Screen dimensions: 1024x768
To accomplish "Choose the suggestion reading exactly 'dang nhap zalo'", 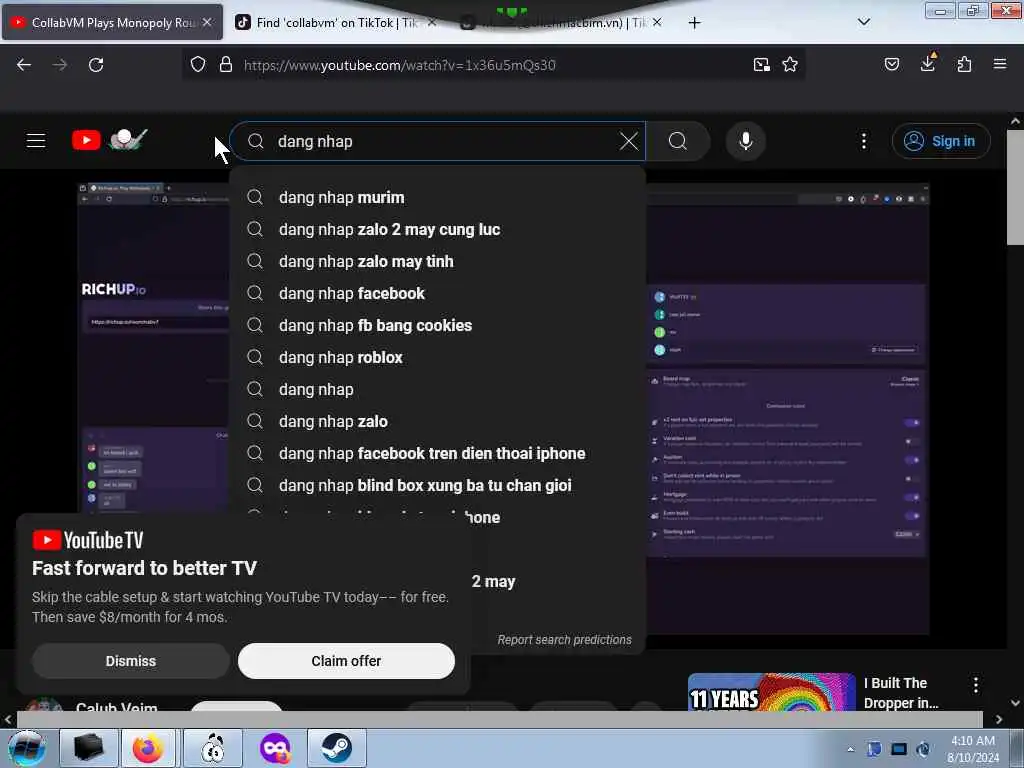I will coord(438,421).
